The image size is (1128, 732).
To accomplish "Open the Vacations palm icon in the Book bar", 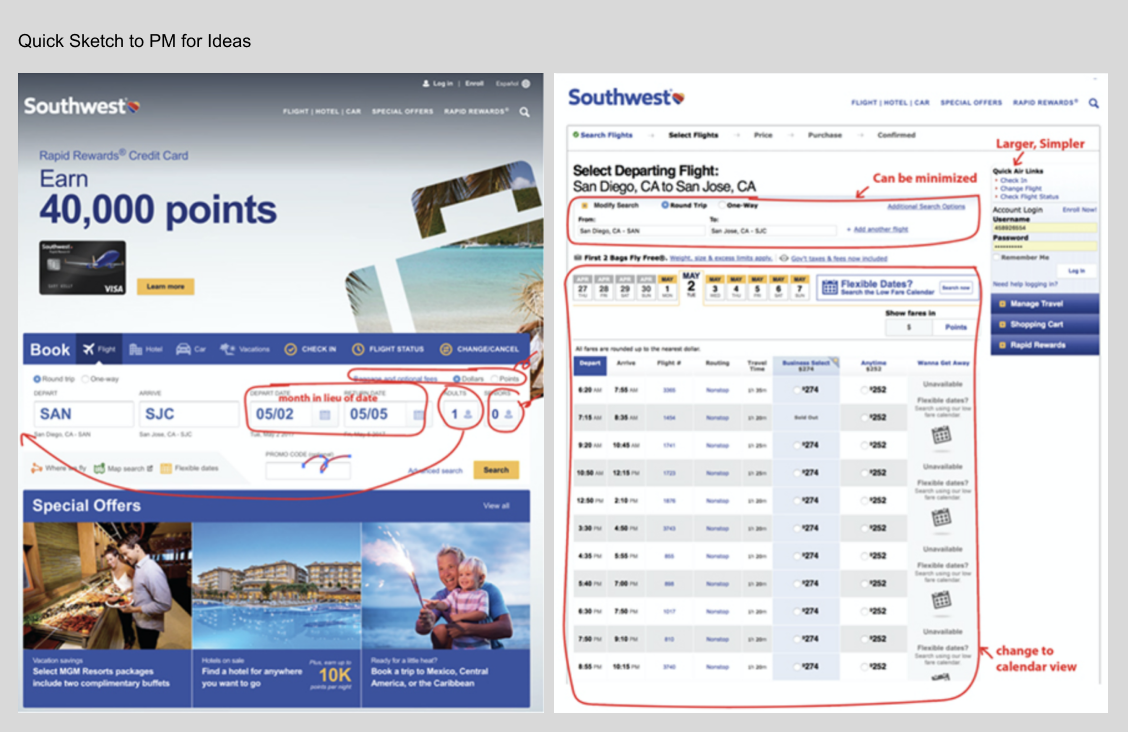I will (227, 349).
